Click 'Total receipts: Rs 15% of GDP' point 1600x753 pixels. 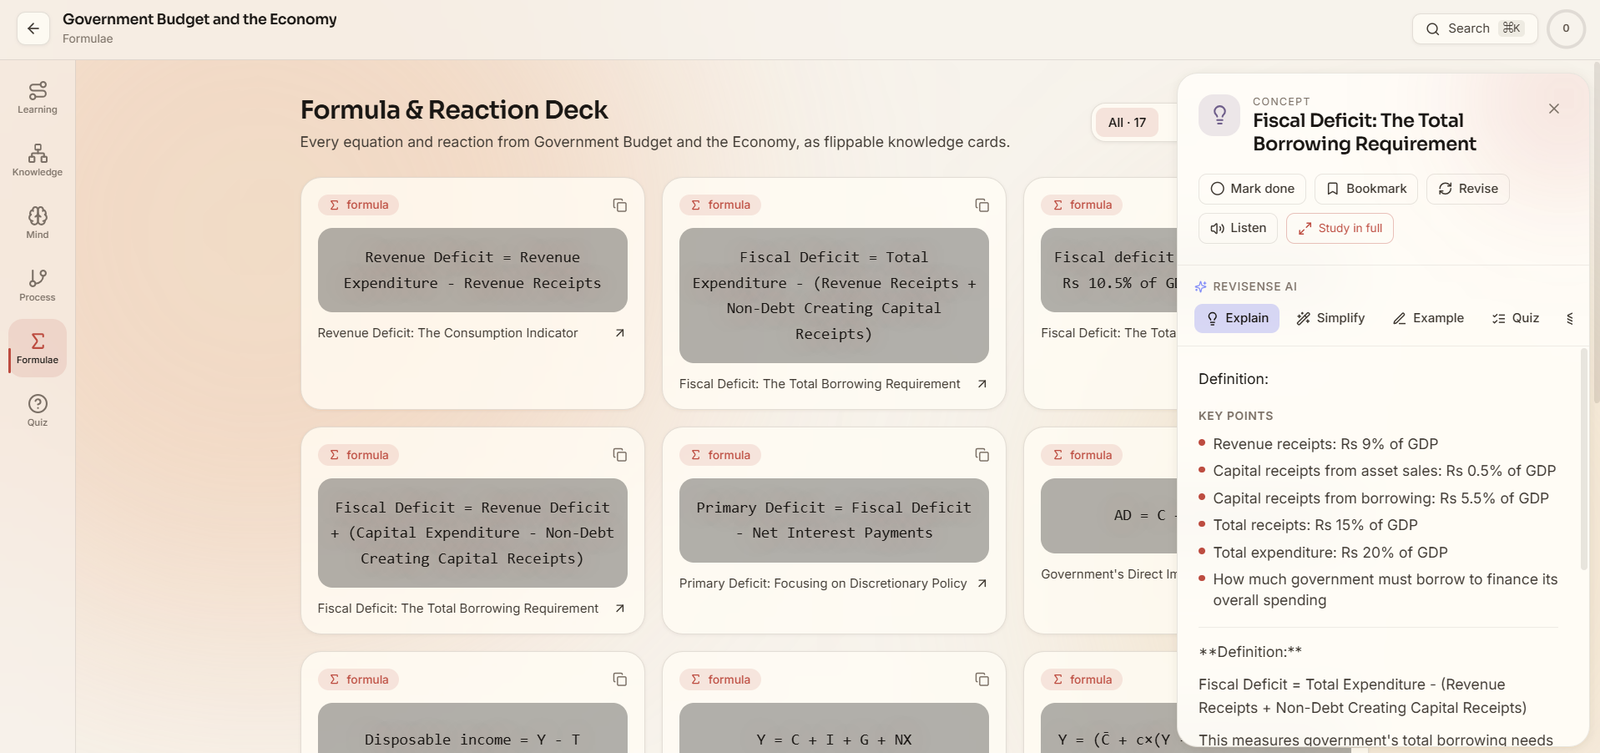coord(1315,525)
